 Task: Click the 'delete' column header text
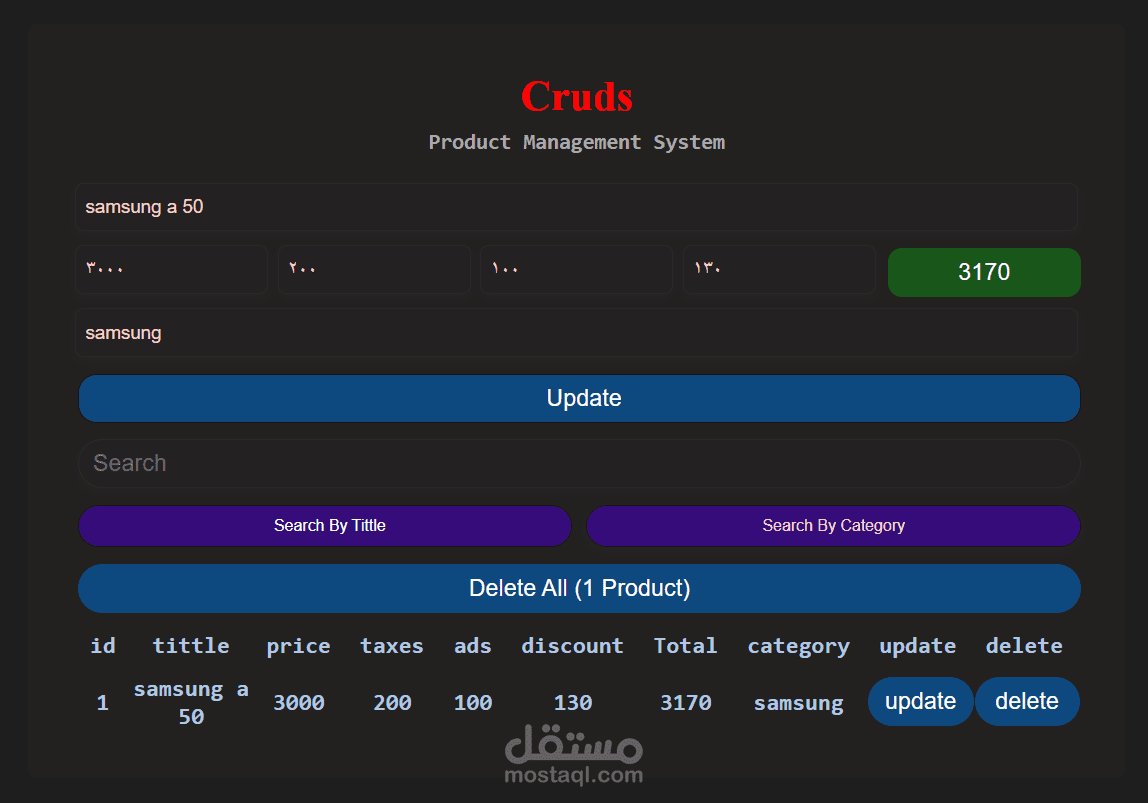click(1024, 646)
